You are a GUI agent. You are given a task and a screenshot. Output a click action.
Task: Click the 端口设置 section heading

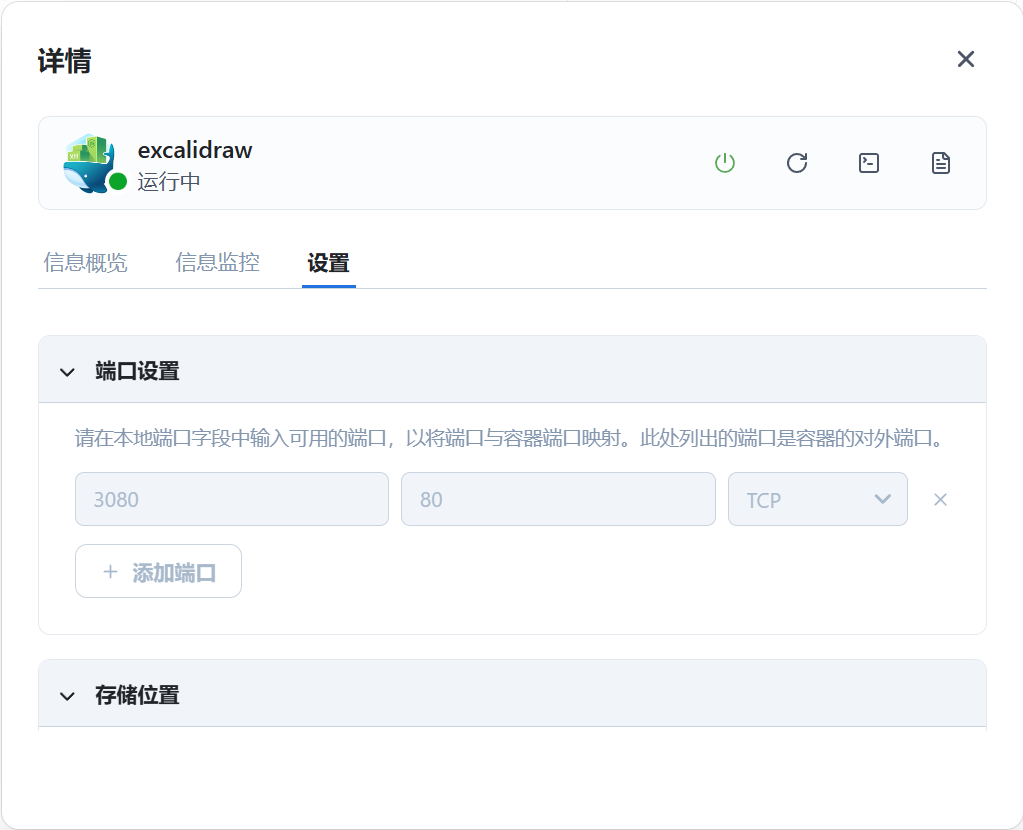[137, 371]
